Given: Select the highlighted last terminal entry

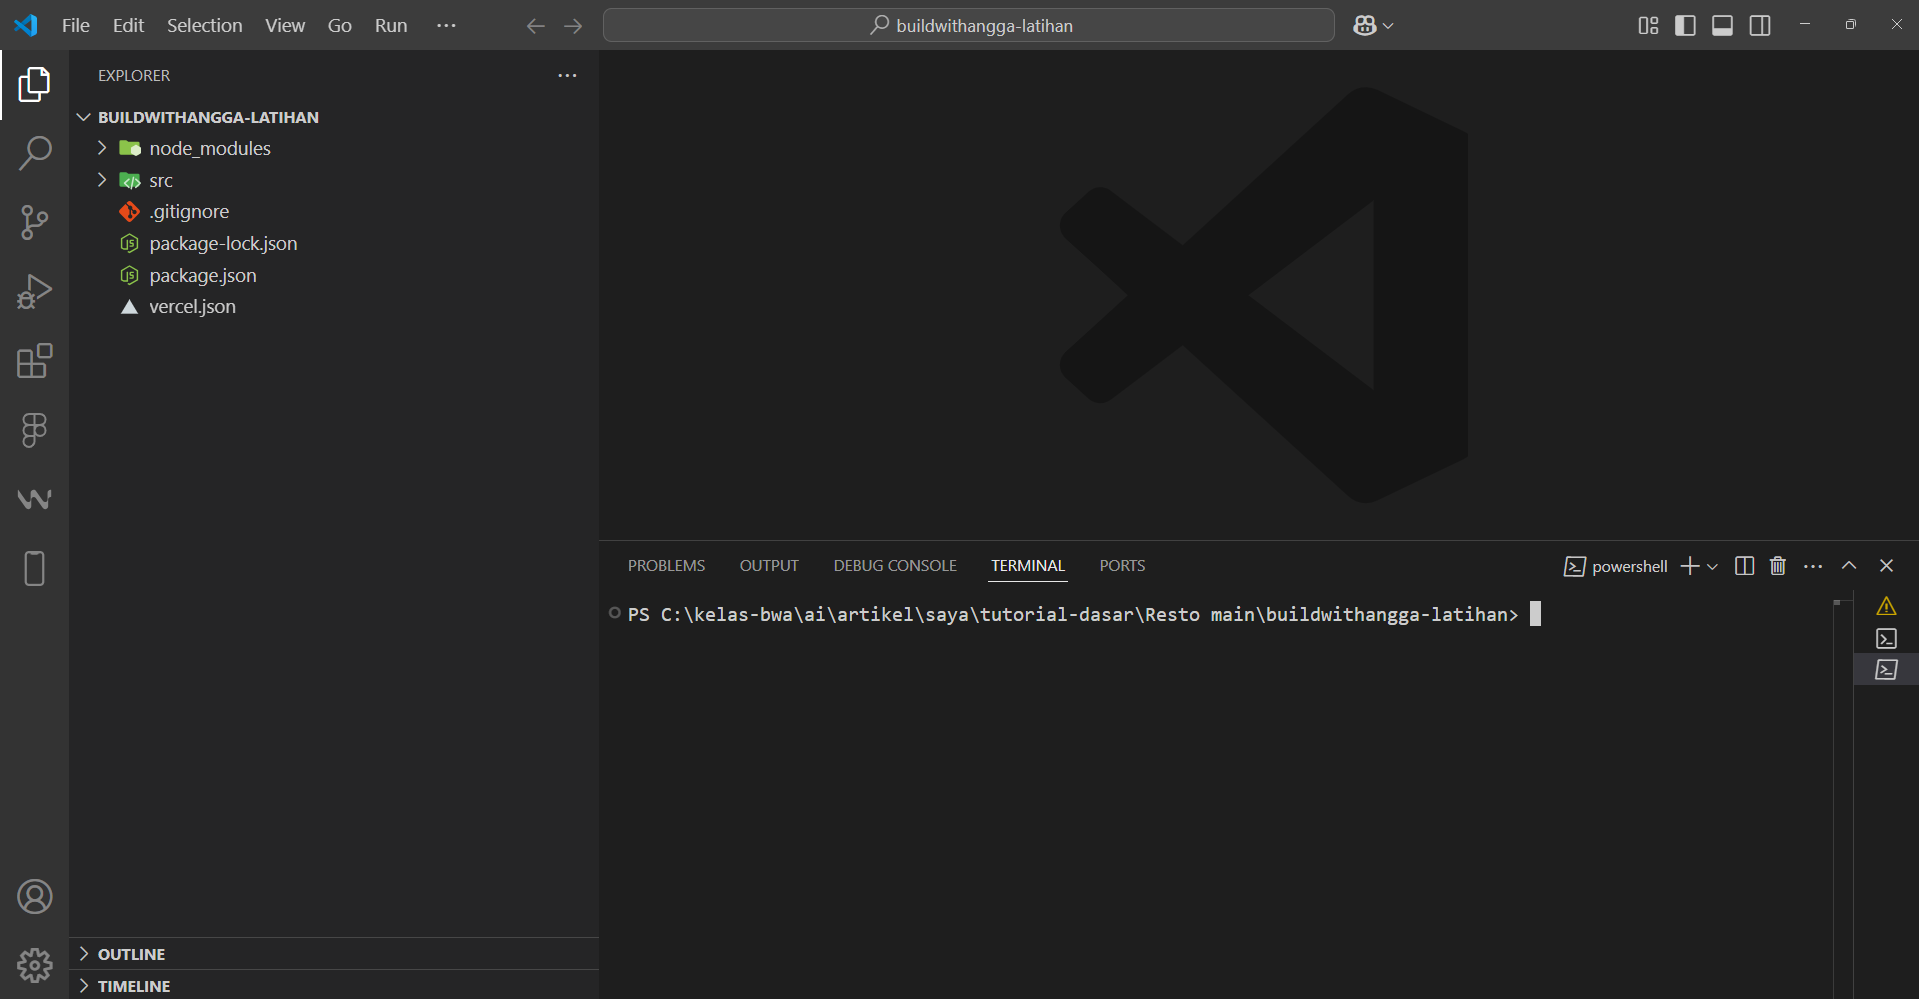Looking at the screenshot, I should pyautogui.click(x=1886, y=670).
